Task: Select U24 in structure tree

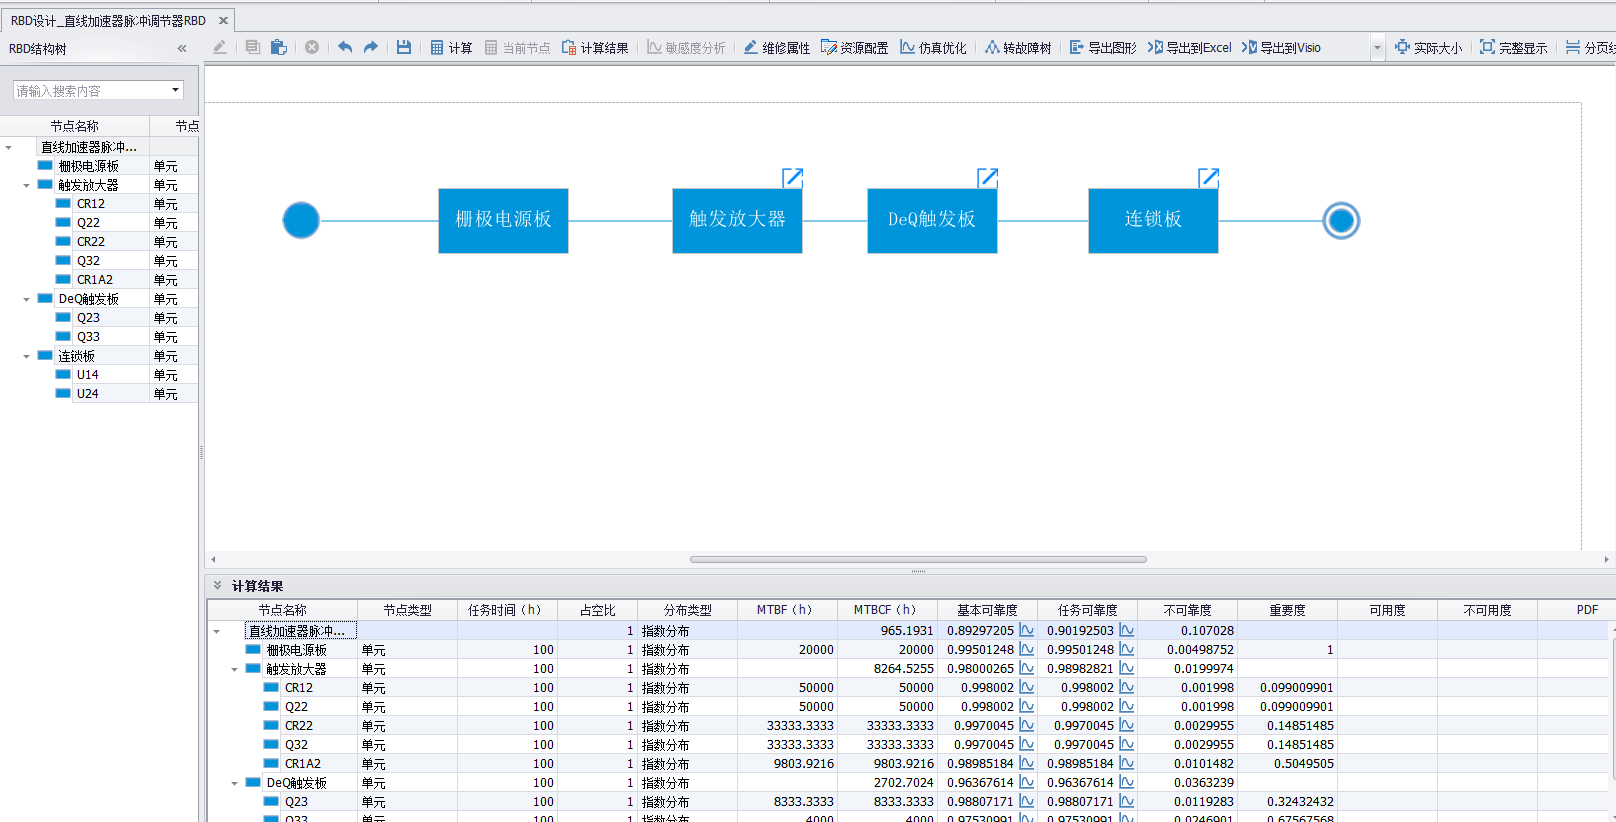Action: [x=87, y=394]
